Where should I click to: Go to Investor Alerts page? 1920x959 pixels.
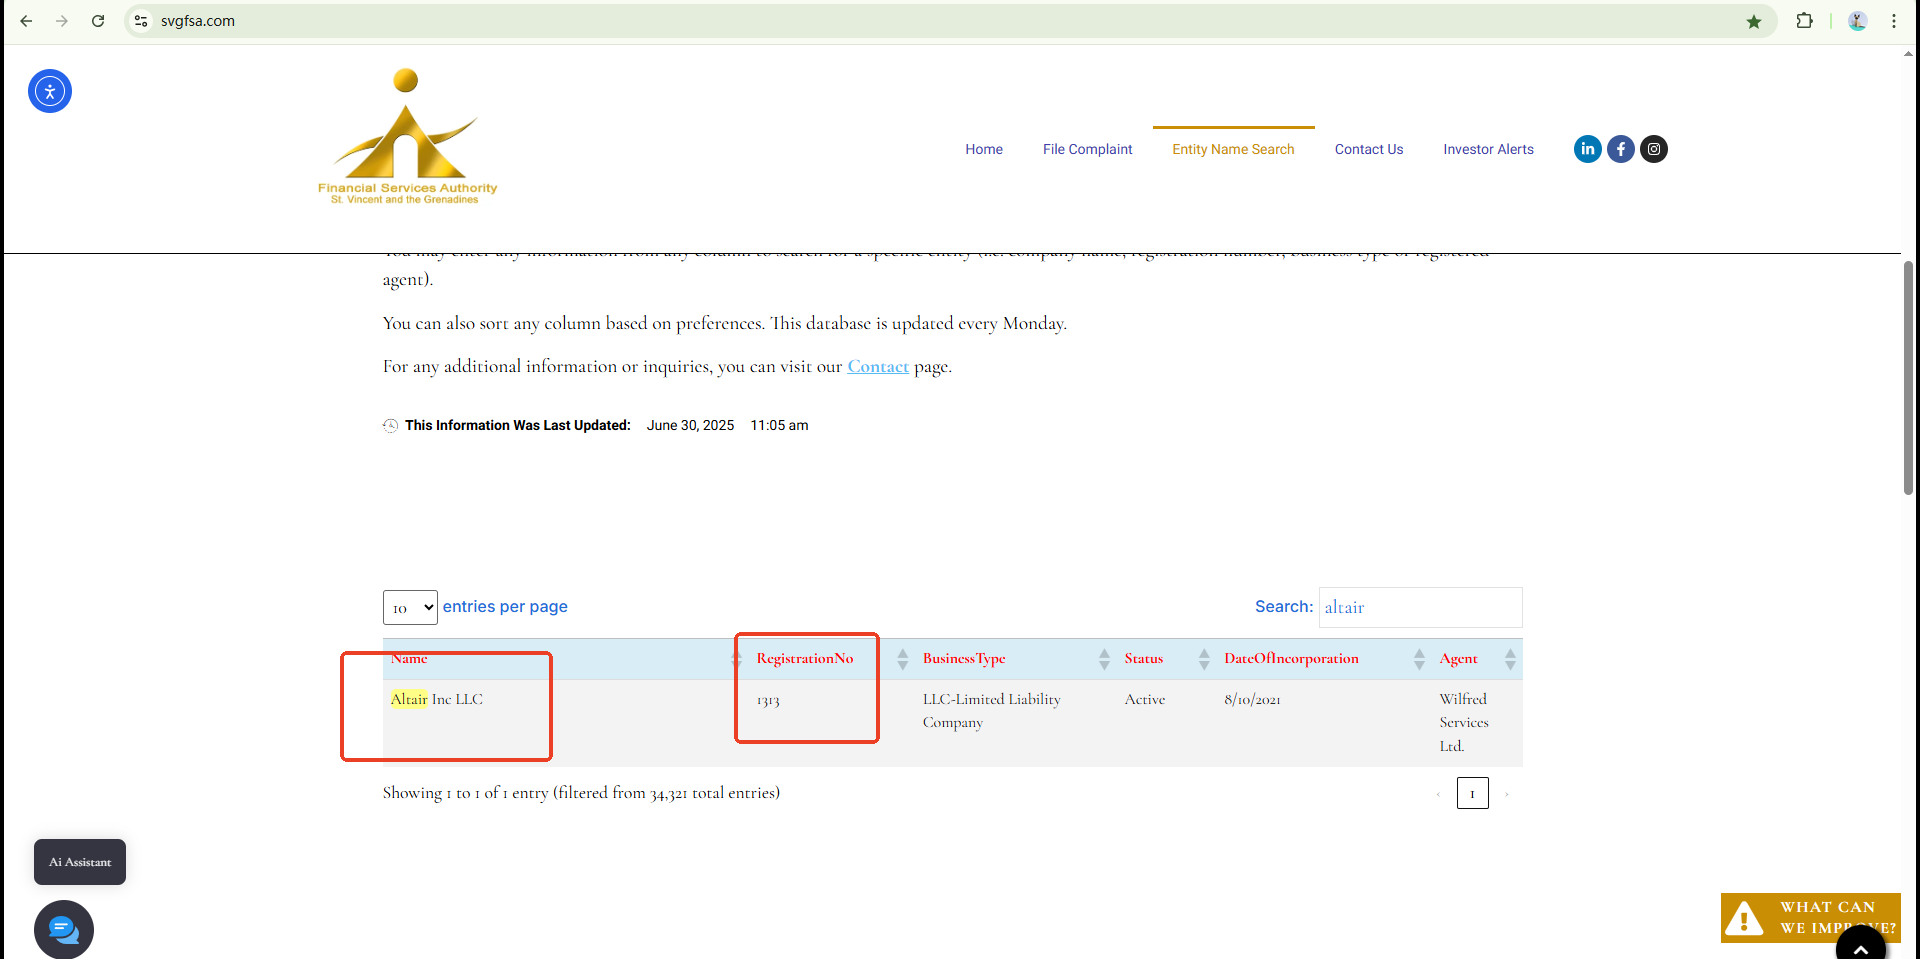pos(1488,149)
